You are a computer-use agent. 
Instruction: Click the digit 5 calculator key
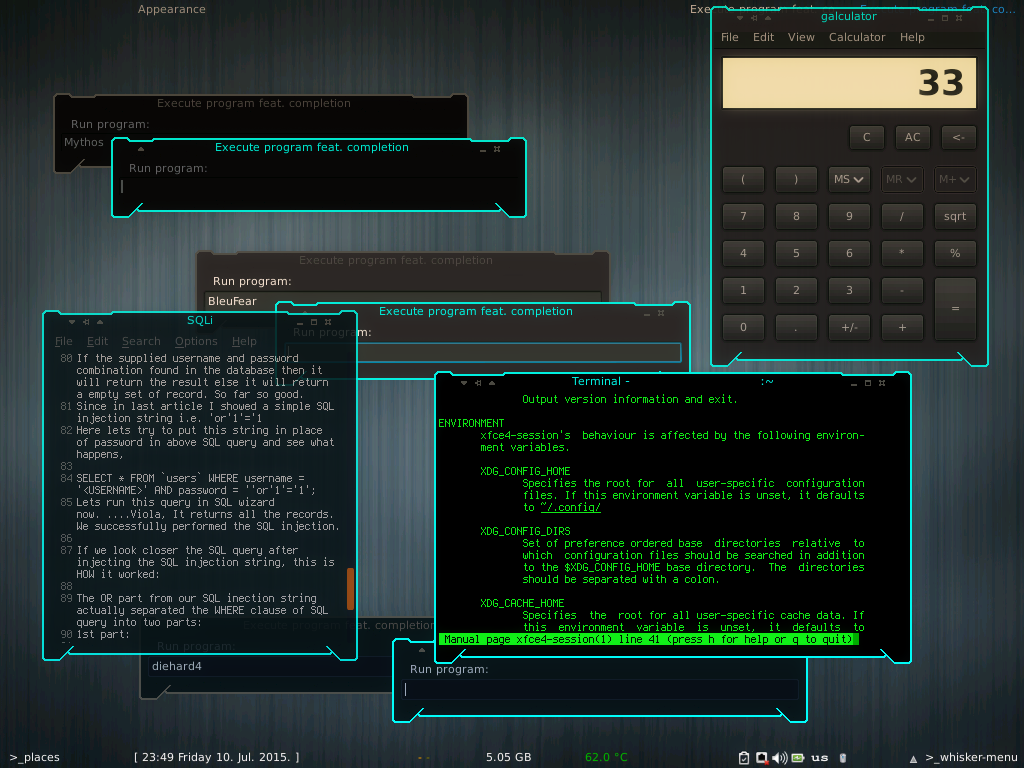click(x=796, y=253)
